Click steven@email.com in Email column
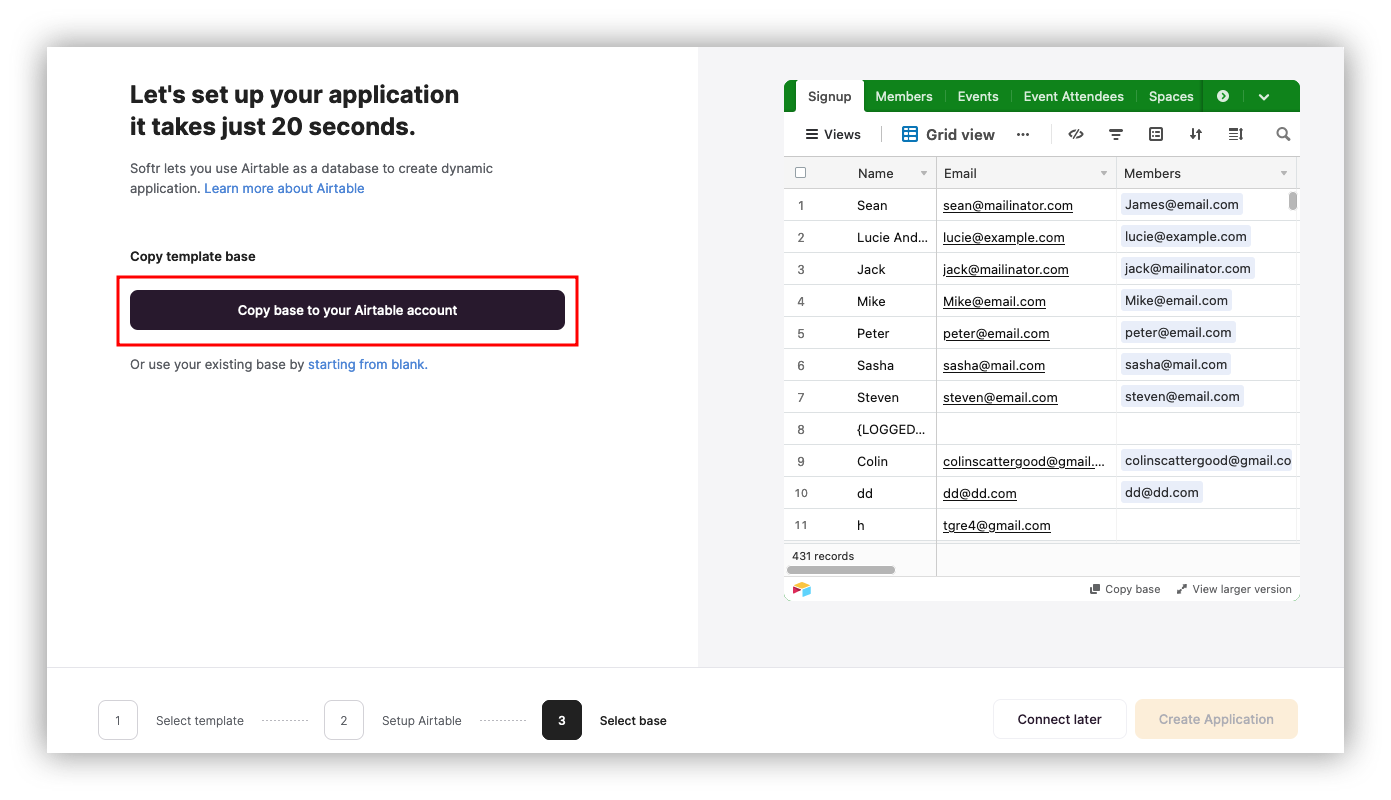Viewport: 1391px width, 800px height. tap(1000, 397)
